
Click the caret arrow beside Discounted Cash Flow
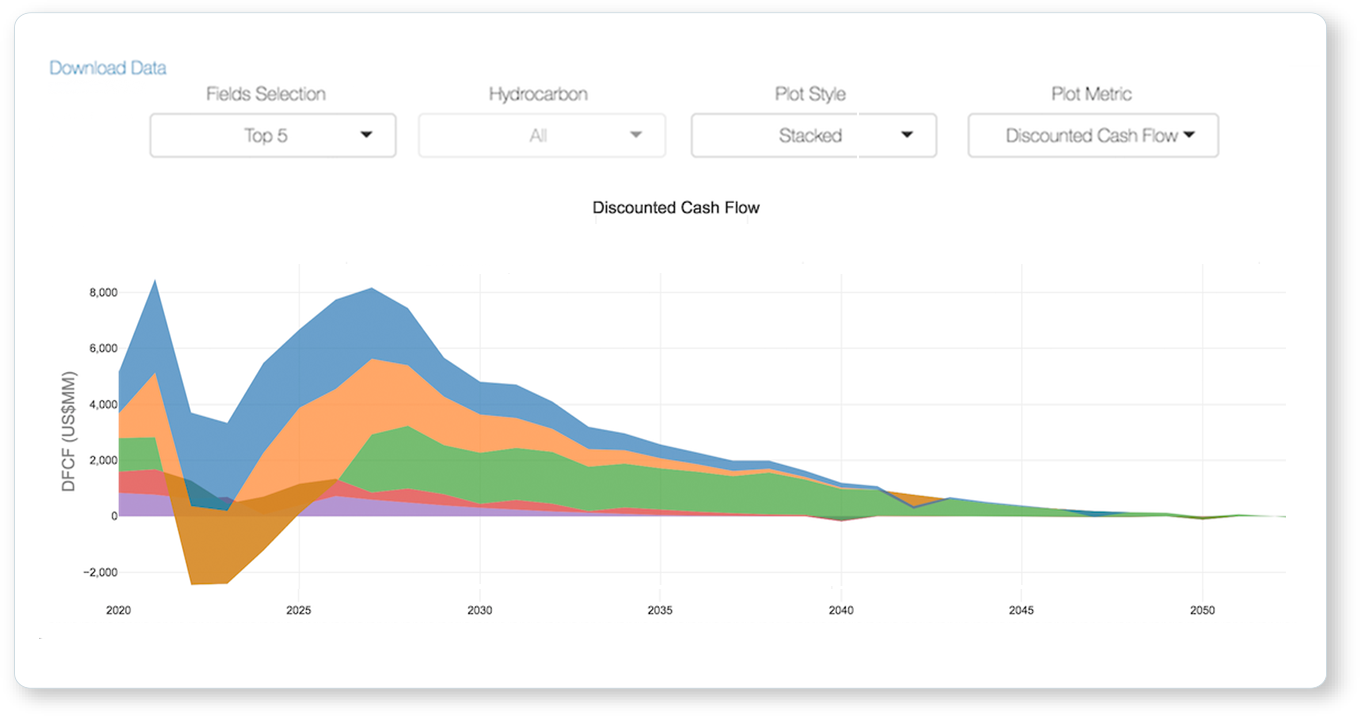[1189, 135]
